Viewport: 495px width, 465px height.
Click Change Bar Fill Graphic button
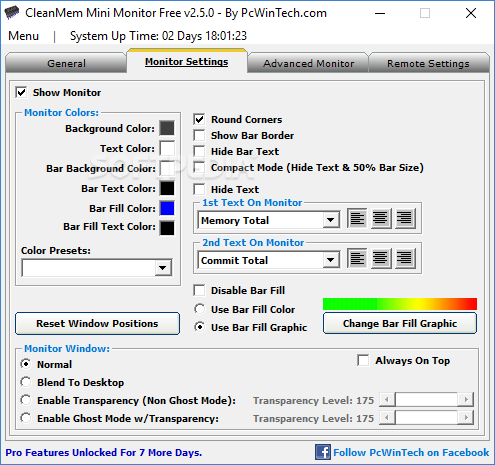[x=400, y=323]
